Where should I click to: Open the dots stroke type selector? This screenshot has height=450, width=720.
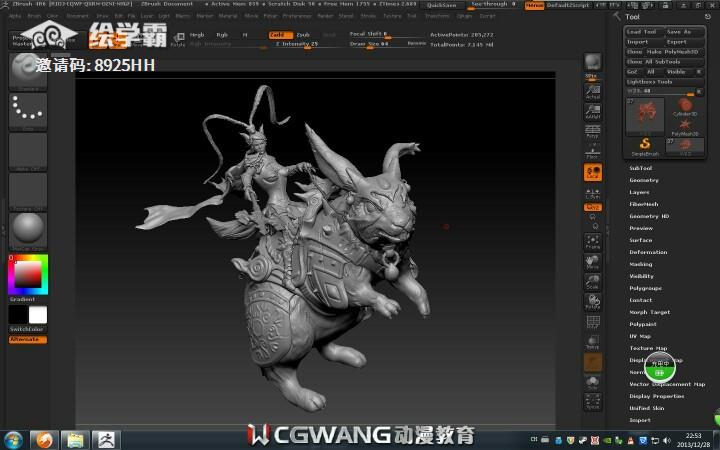coord(28,112)
